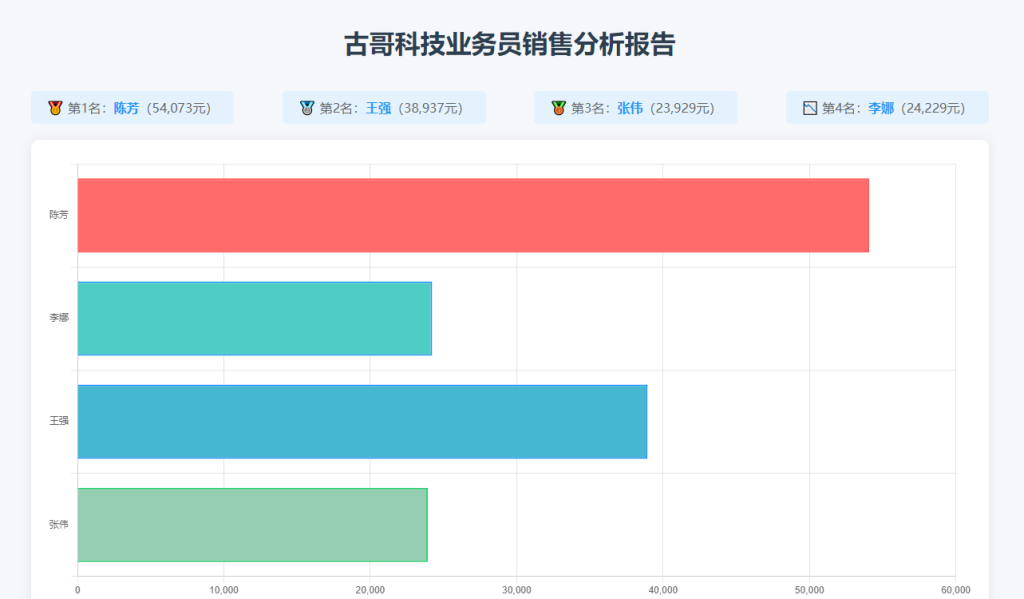
Task: Click the 第2名 rank text
Action: click(339, 108)
